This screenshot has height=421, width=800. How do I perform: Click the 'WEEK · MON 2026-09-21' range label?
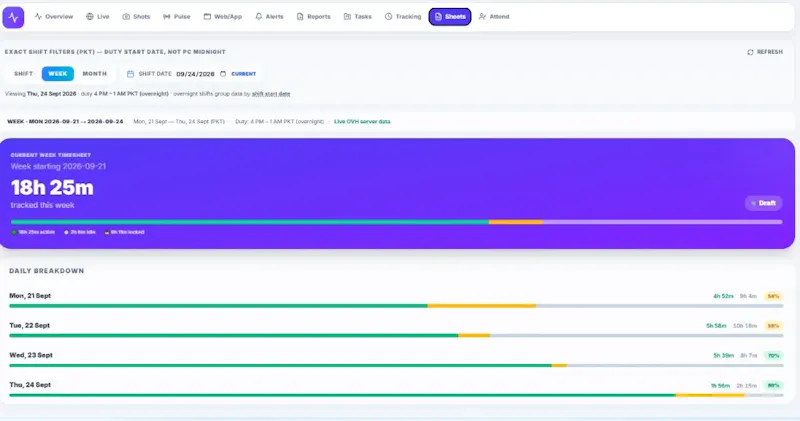(65, 121)
